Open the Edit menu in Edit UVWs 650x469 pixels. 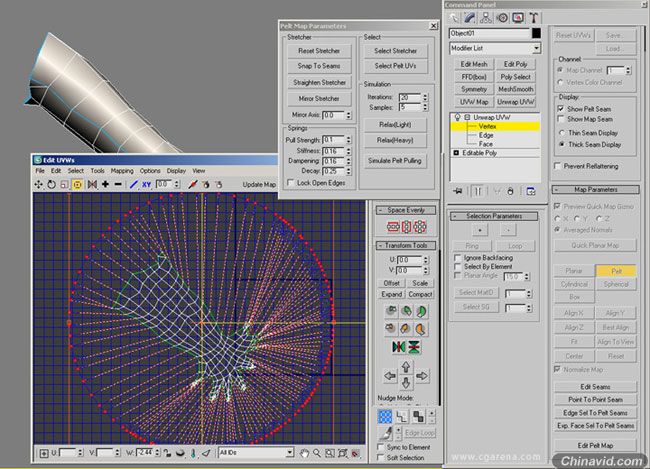click(56, 171)
